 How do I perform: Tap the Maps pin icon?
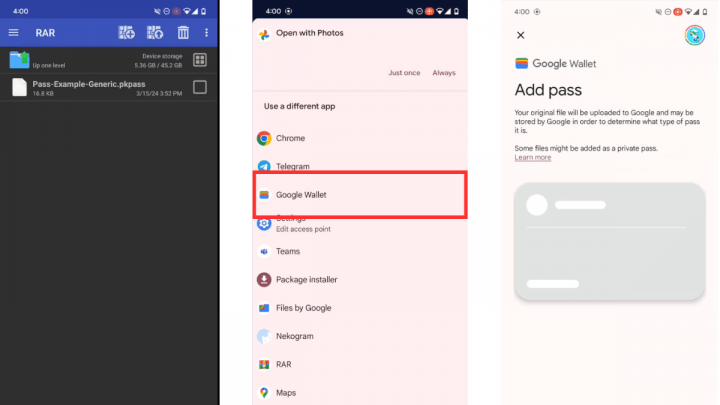click(x=264, y=393)
